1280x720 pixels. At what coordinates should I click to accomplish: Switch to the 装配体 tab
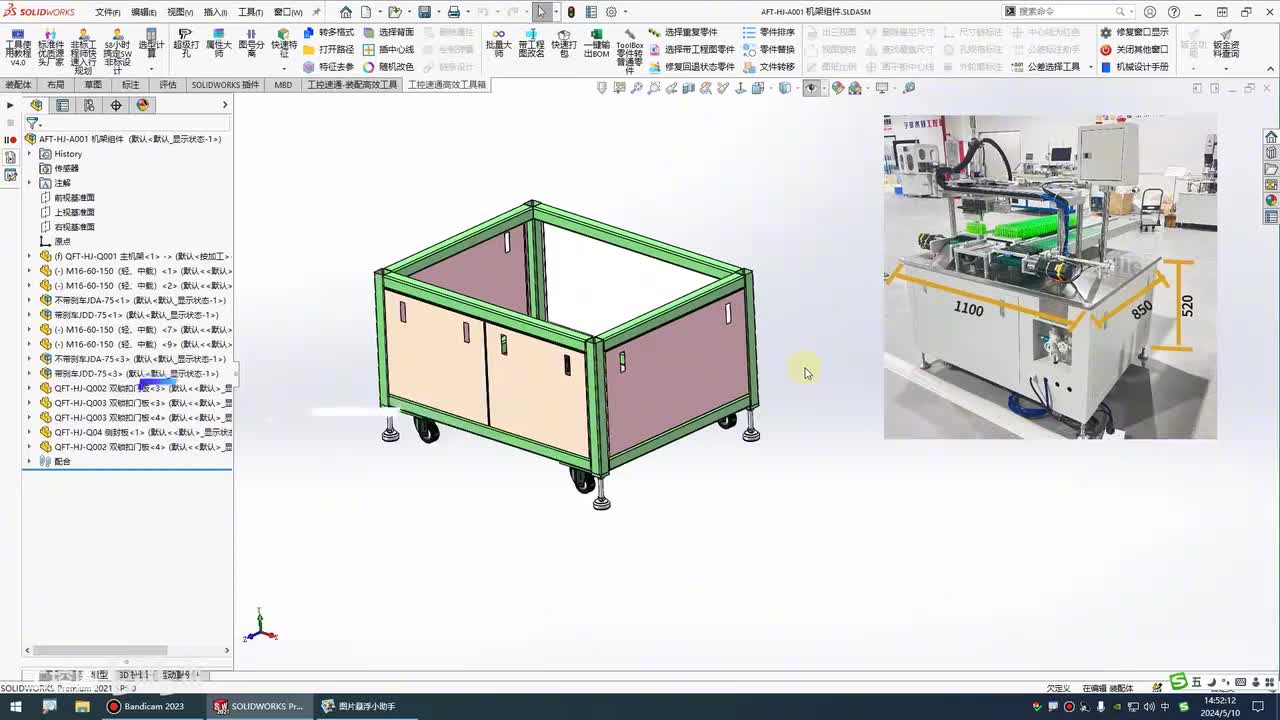(x=18, y=85)
